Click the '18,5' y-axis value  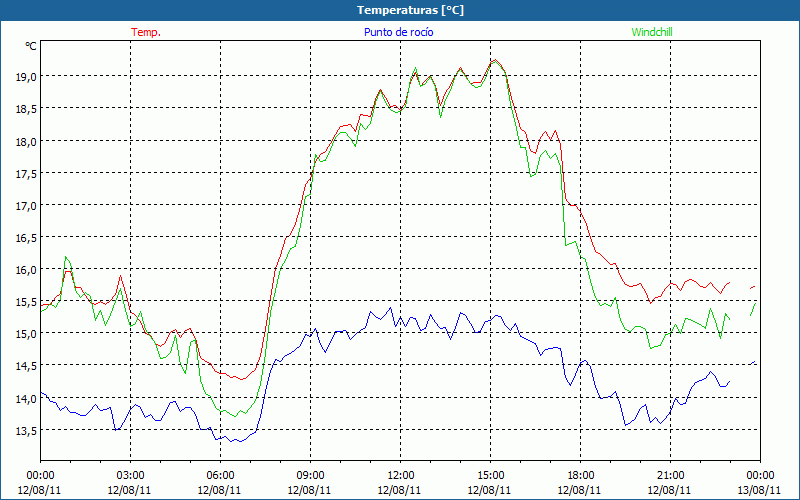click(x=28, y=109)
